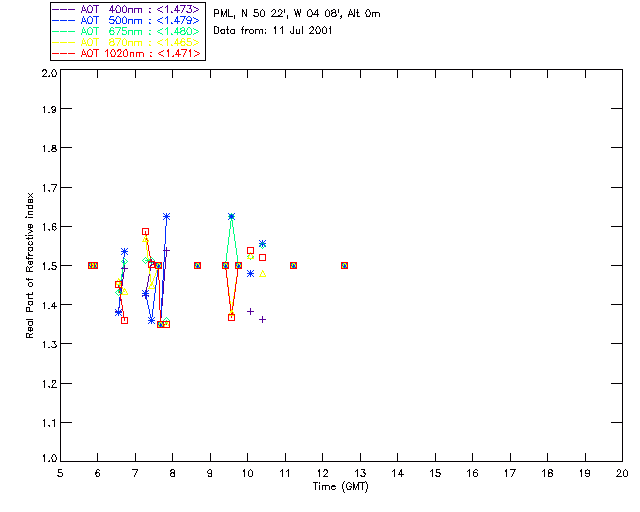This screenshot has height=512, width=640.
Task: Select legend entry 'AOT 500nm : <1.479>'
Action: click(x=140, y=20)
